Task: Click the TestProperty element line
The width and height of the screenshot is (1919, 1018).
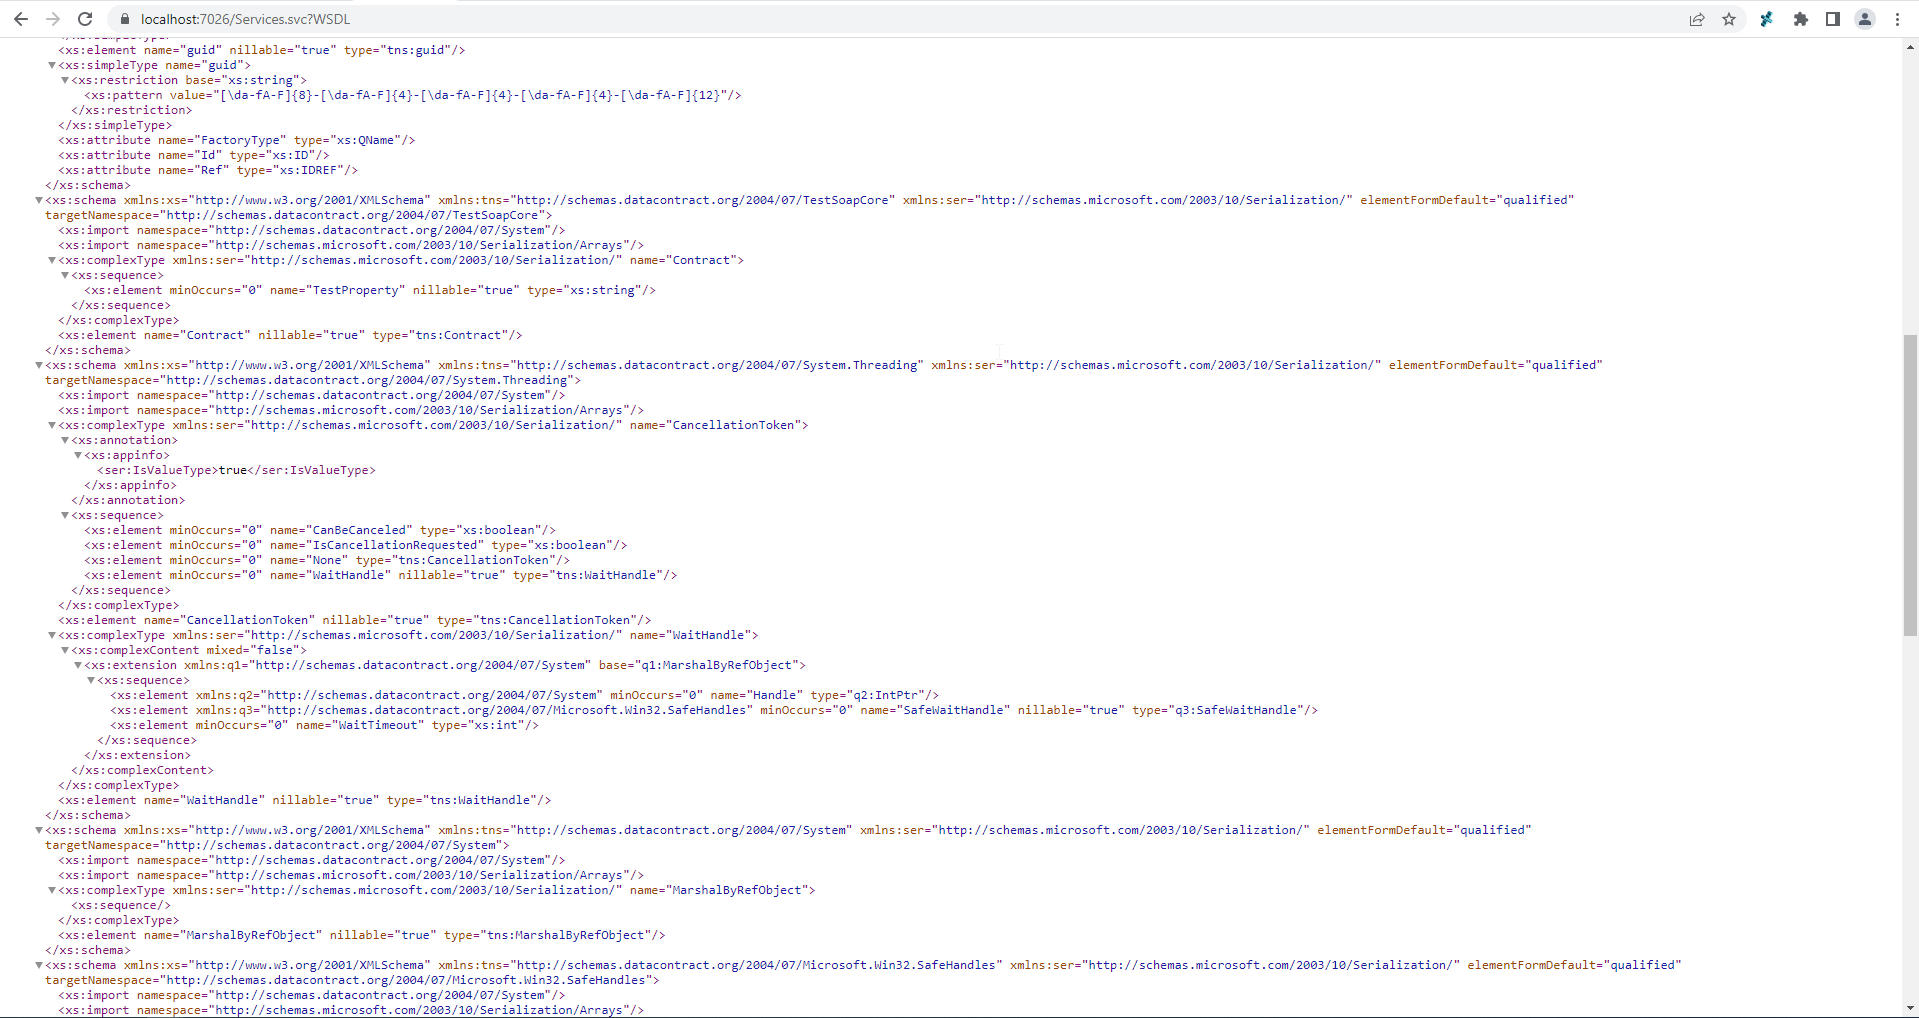Action: tap(370, 291)
